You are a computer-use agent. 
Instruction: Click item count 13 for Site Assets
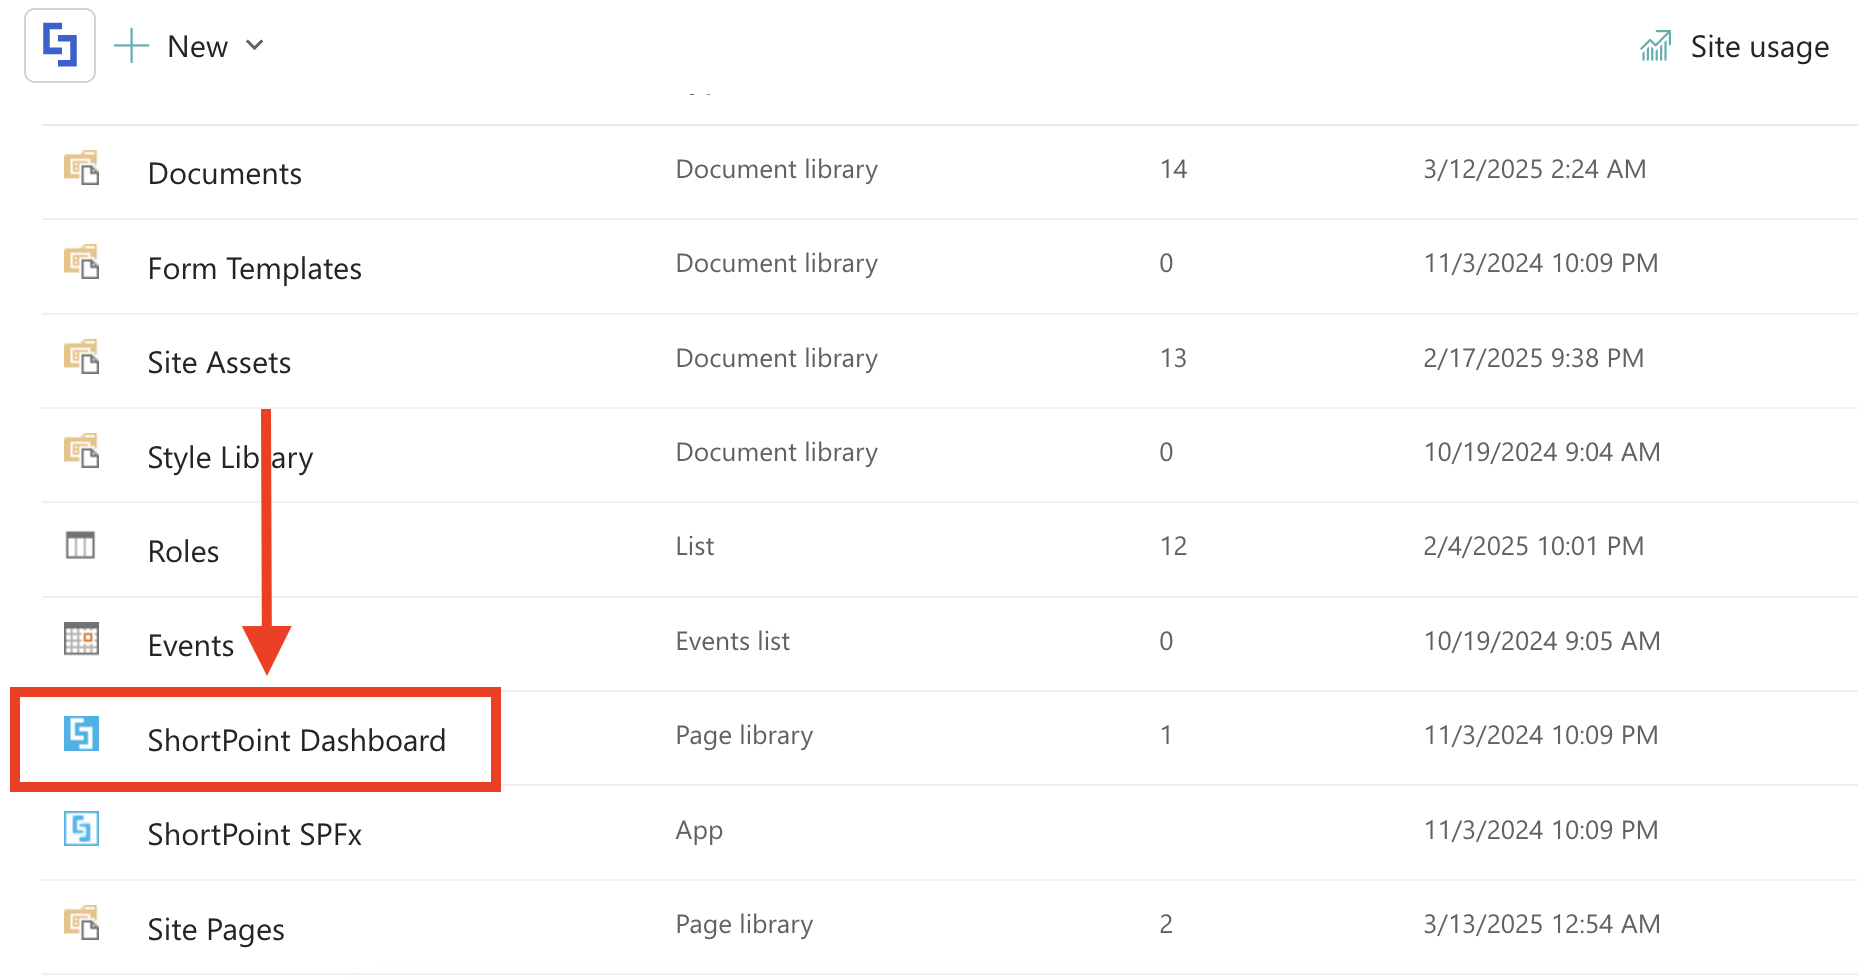(x=1172, y=358)
